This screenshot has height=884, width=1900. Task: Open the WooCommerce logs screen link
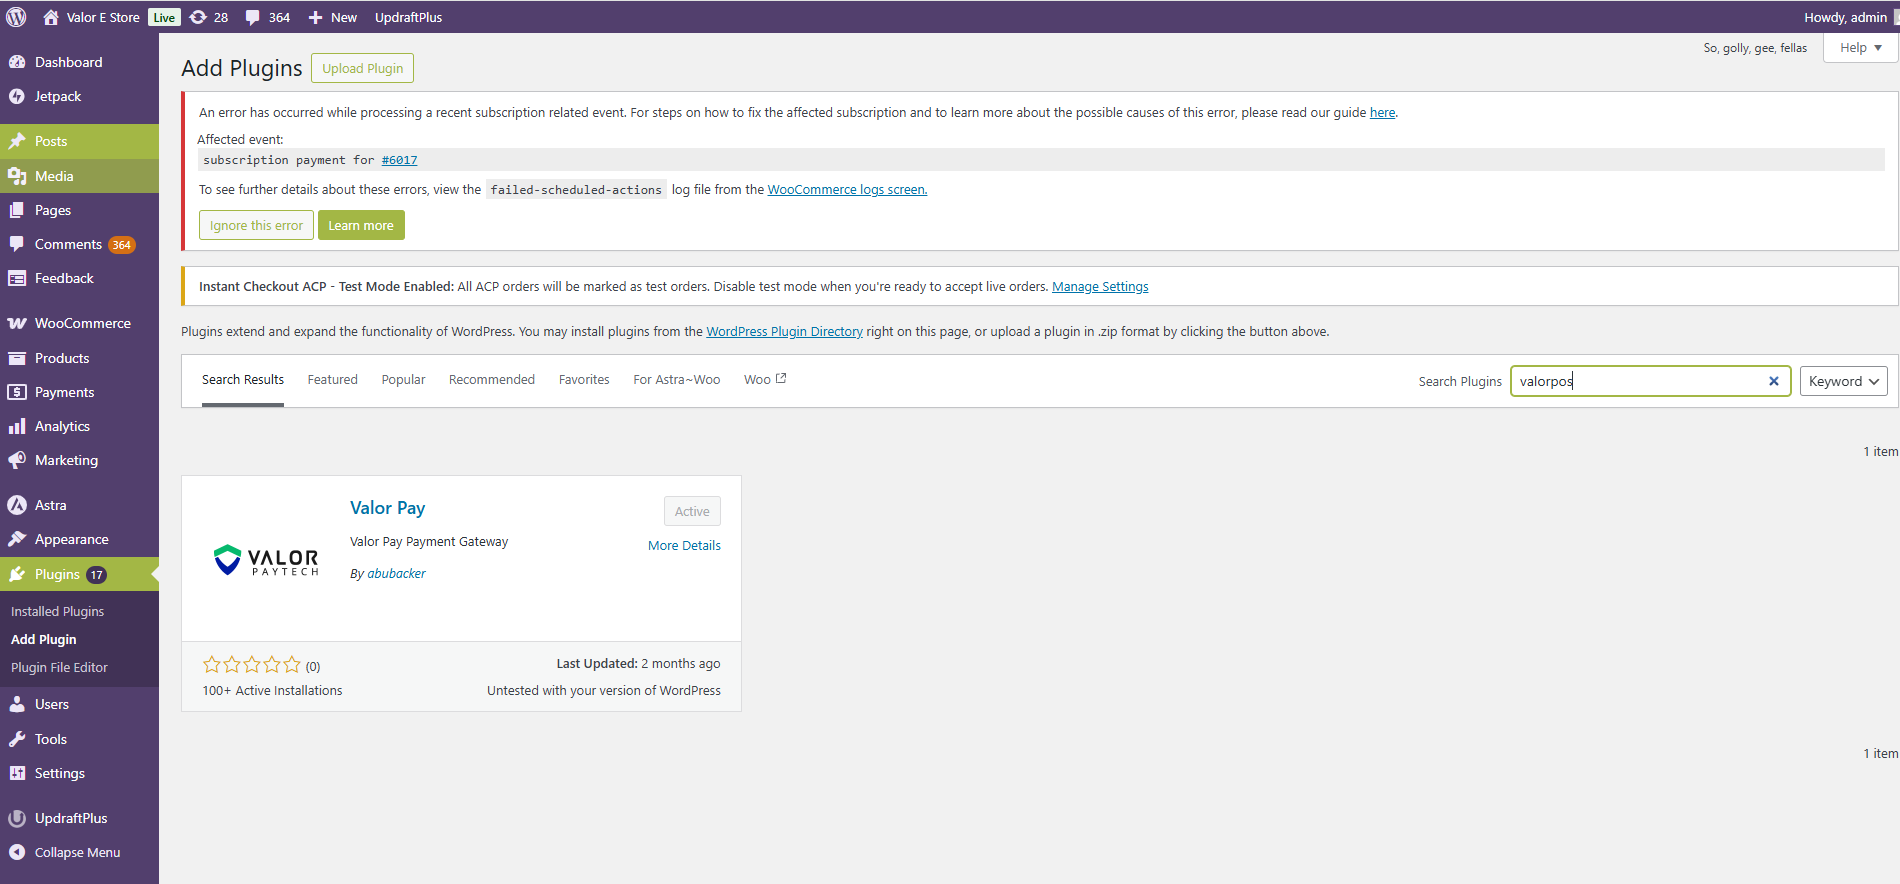(x=847, y=190)
